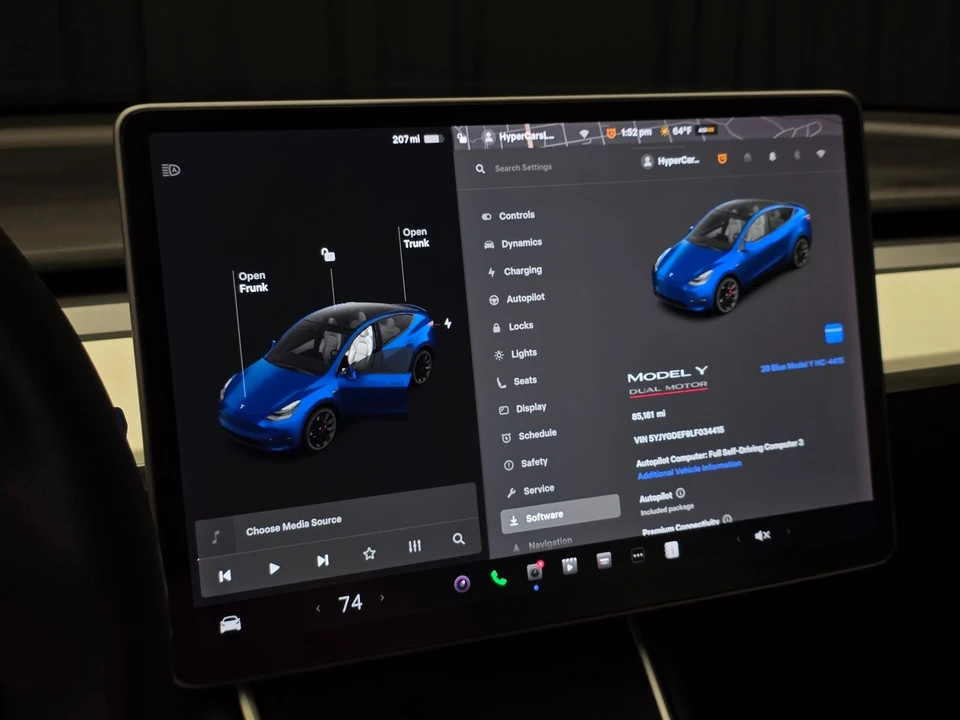Screen dimensions: 960x720
Task: Toggle the Sentry Mode icon in the settings header
Action: coord(722,159)
